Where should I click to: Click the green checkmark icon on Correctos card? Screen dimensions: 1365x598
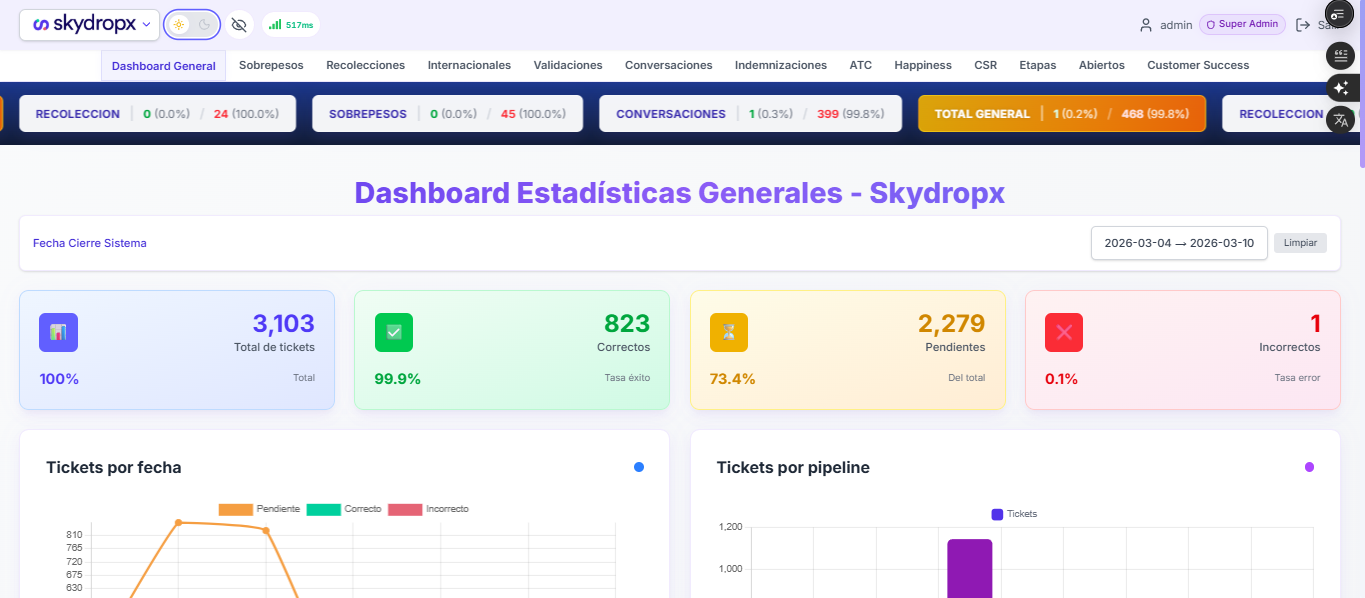[x=393, y=331]
